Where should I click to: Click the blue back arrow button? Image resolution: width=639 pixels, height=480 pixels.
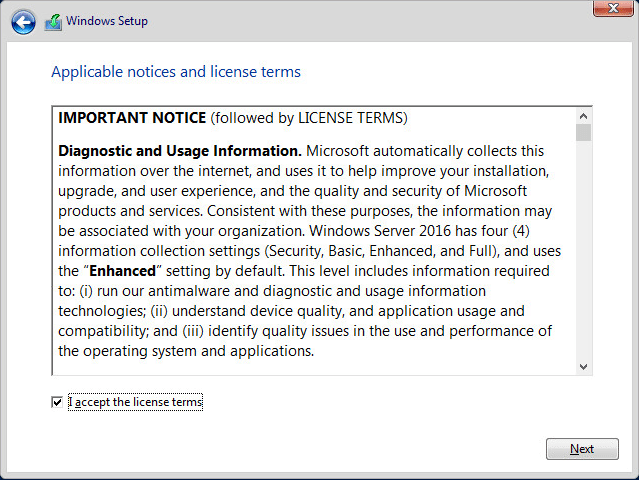pyautogui.click(x=22, y=22)
